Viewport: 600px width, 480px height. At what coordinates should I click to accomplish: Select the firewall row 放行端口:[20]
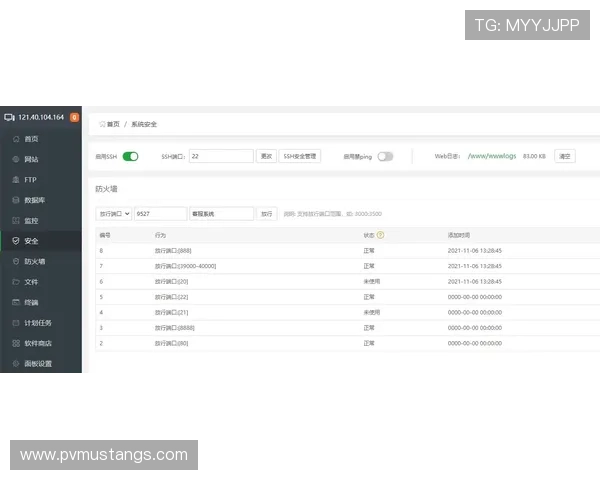coord(347,281)
